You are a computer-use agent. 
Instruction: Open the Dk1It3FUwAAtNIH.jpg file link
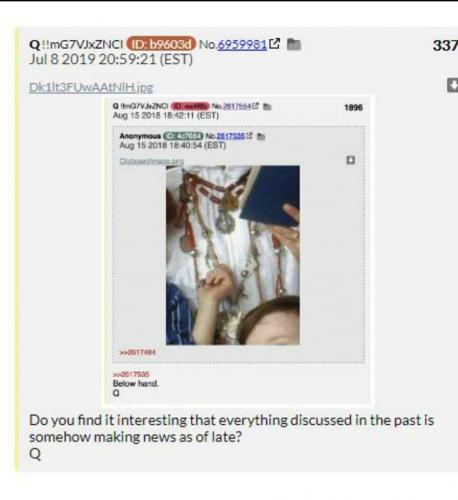coord(91,87)
